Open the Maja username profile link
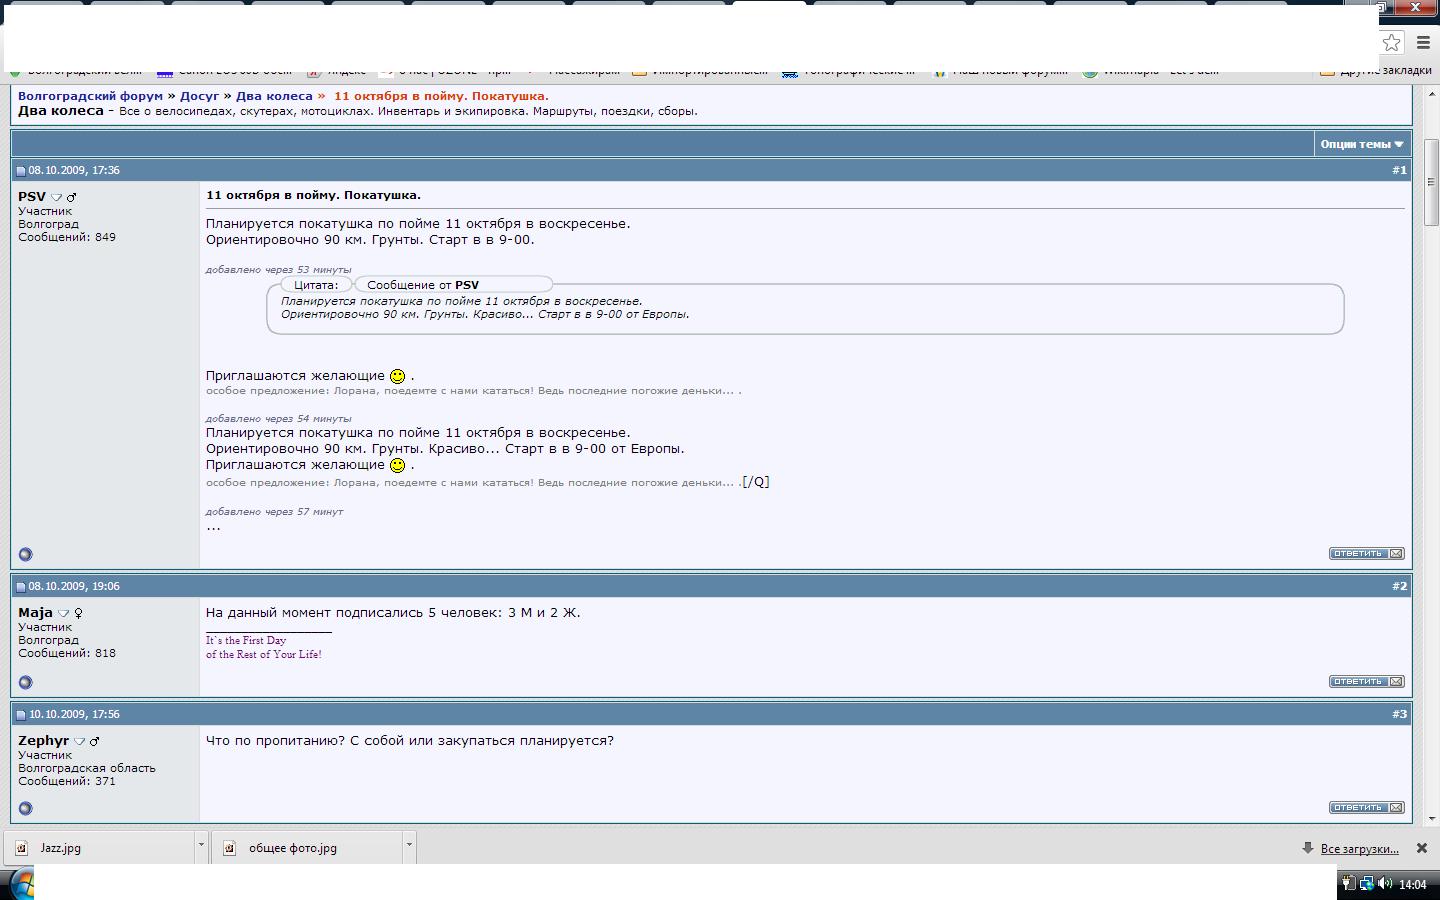This screenshot has width=1440, height=900. pyautogui.click(x=35, y=612)
